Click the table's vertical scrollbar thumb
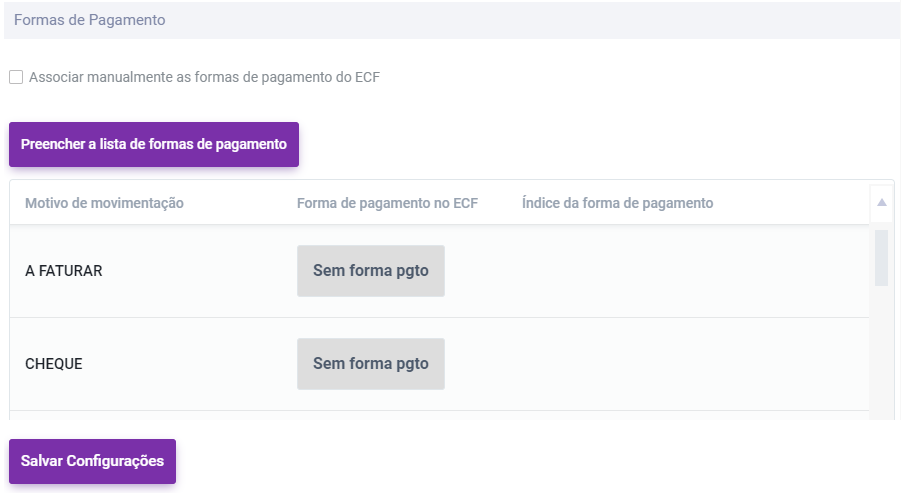901x493 pixels. tap(881, 257)
